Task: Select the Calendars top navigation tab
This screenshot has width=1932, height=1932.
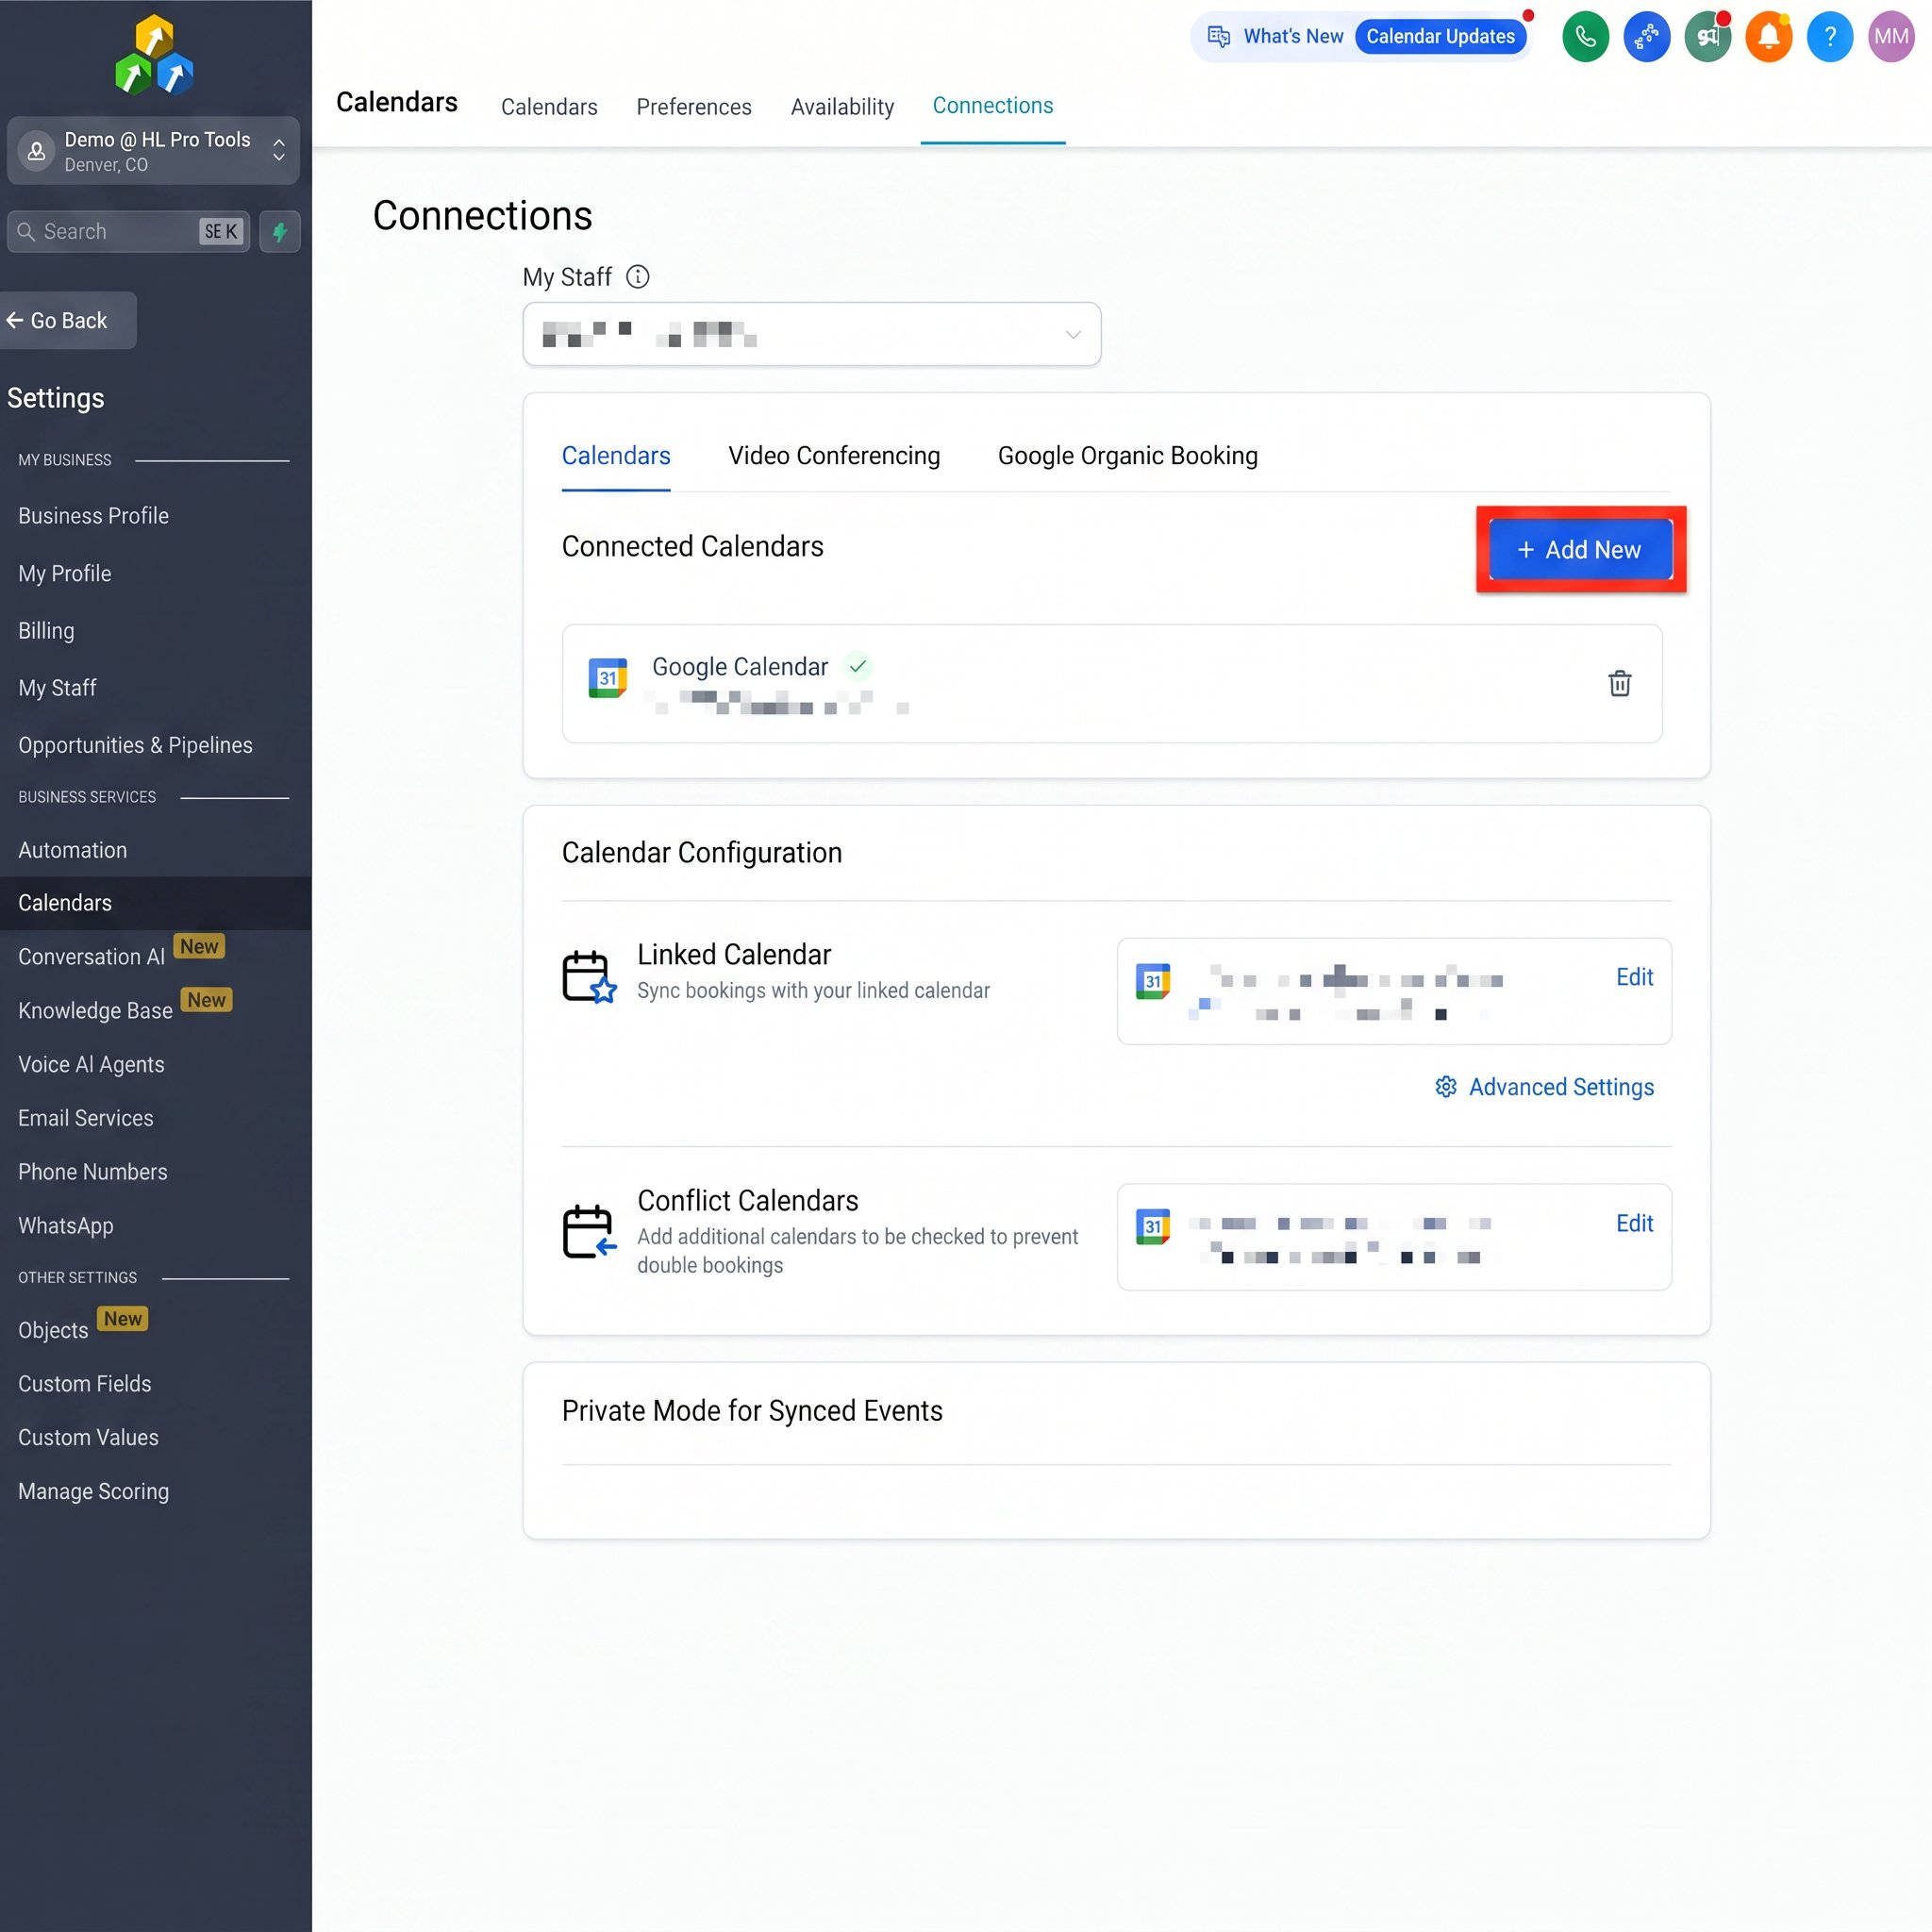Action: (x=549, y=107)
